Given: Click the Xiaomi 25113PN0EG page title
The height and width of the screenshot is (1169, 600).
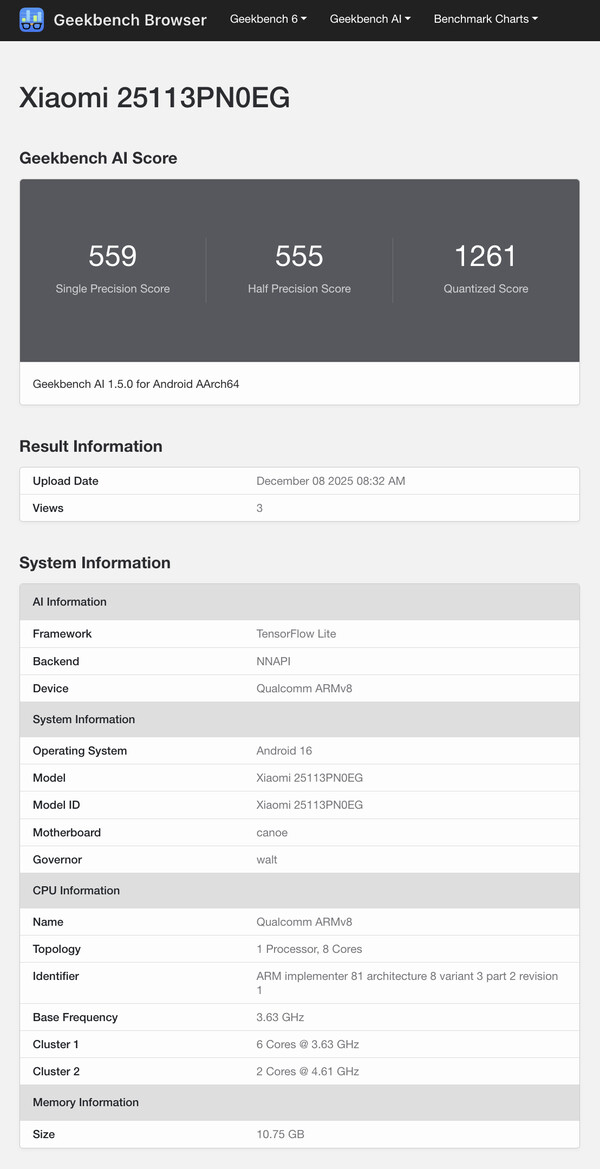Looking at the screenshot, I should coord(154,97).
